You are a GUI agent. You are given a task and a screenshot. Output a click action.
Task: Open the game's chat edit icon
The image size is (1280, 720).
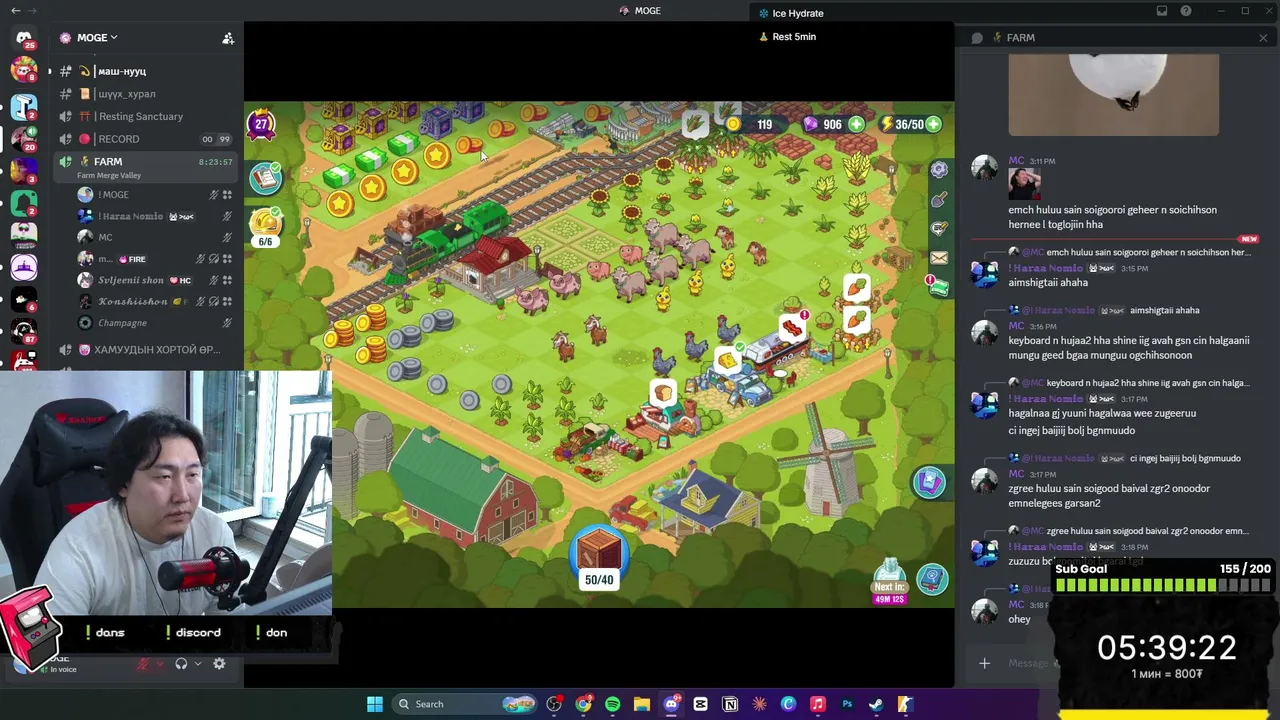(939, 229)
